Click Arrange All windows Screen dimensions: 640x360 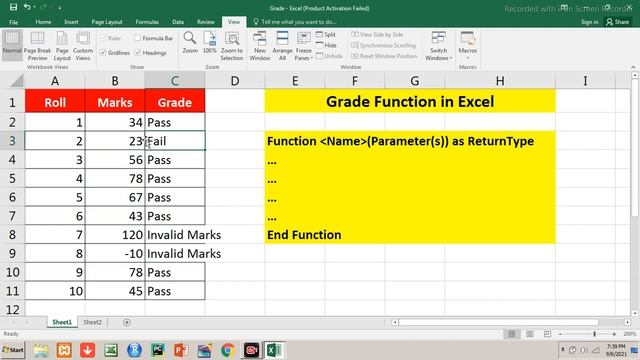click(x=282, y=45)
